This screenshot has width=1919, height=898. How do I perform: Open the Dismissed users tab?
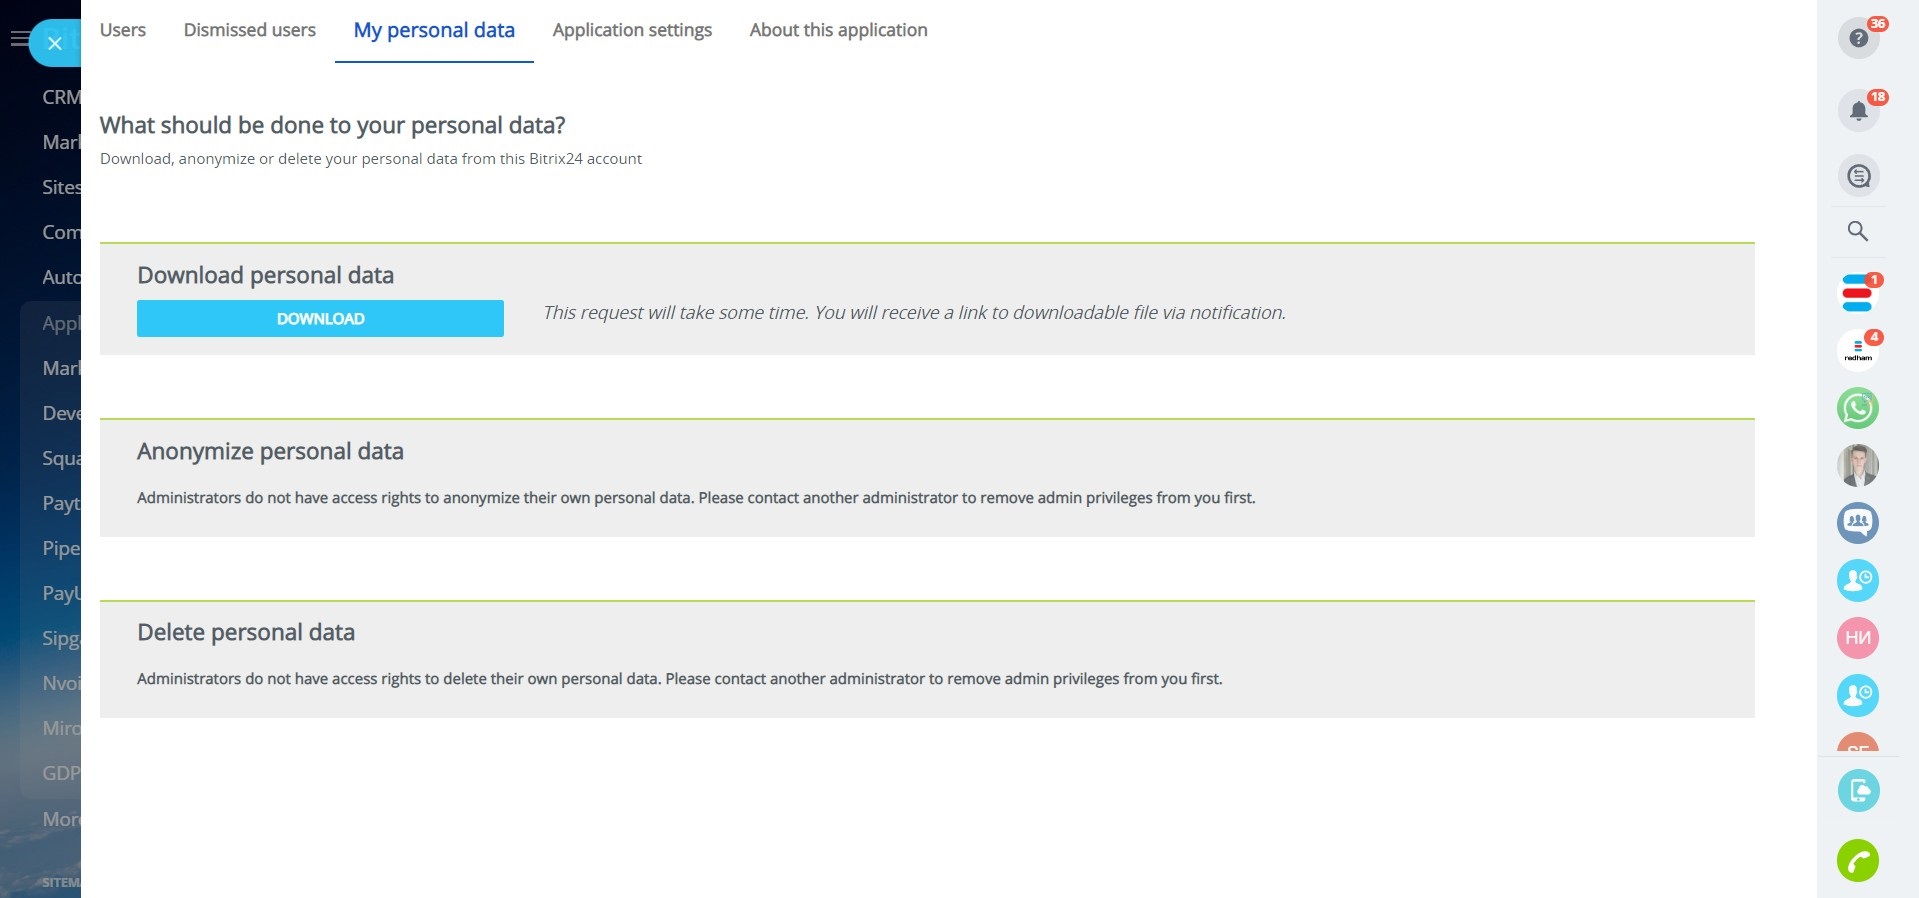tap(250, 30)
